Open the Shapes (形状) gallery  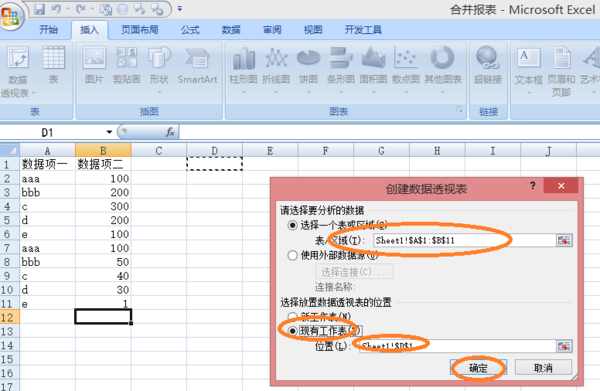click(159, 70)
